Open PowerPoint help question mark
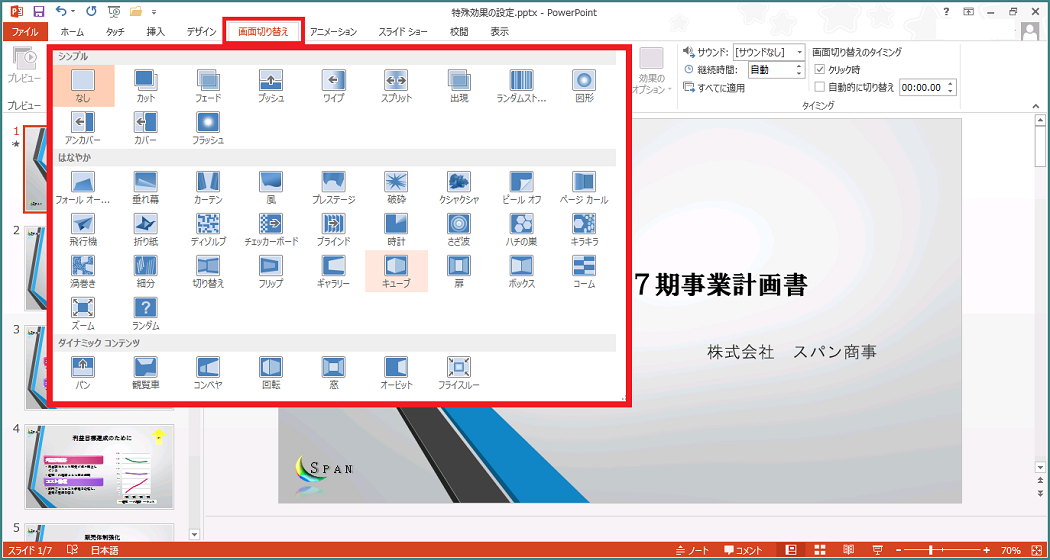Viewport: 1050px width, 560px height. [x=946, y=11]
